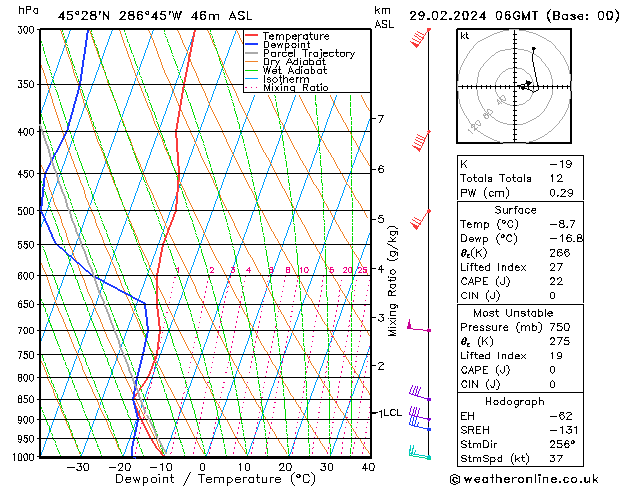Click the 0 temperature axis label
Screen dimensions: 629x486
pyautogui.click(x=203, y=467)
